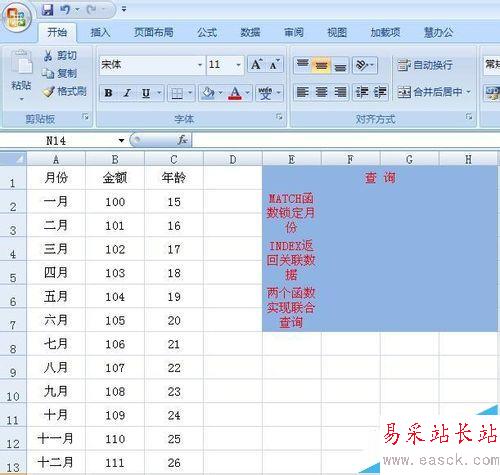The height and width of the screenshot is (475, 500).
Task: Open the 视图 tab
Action: 337,32
